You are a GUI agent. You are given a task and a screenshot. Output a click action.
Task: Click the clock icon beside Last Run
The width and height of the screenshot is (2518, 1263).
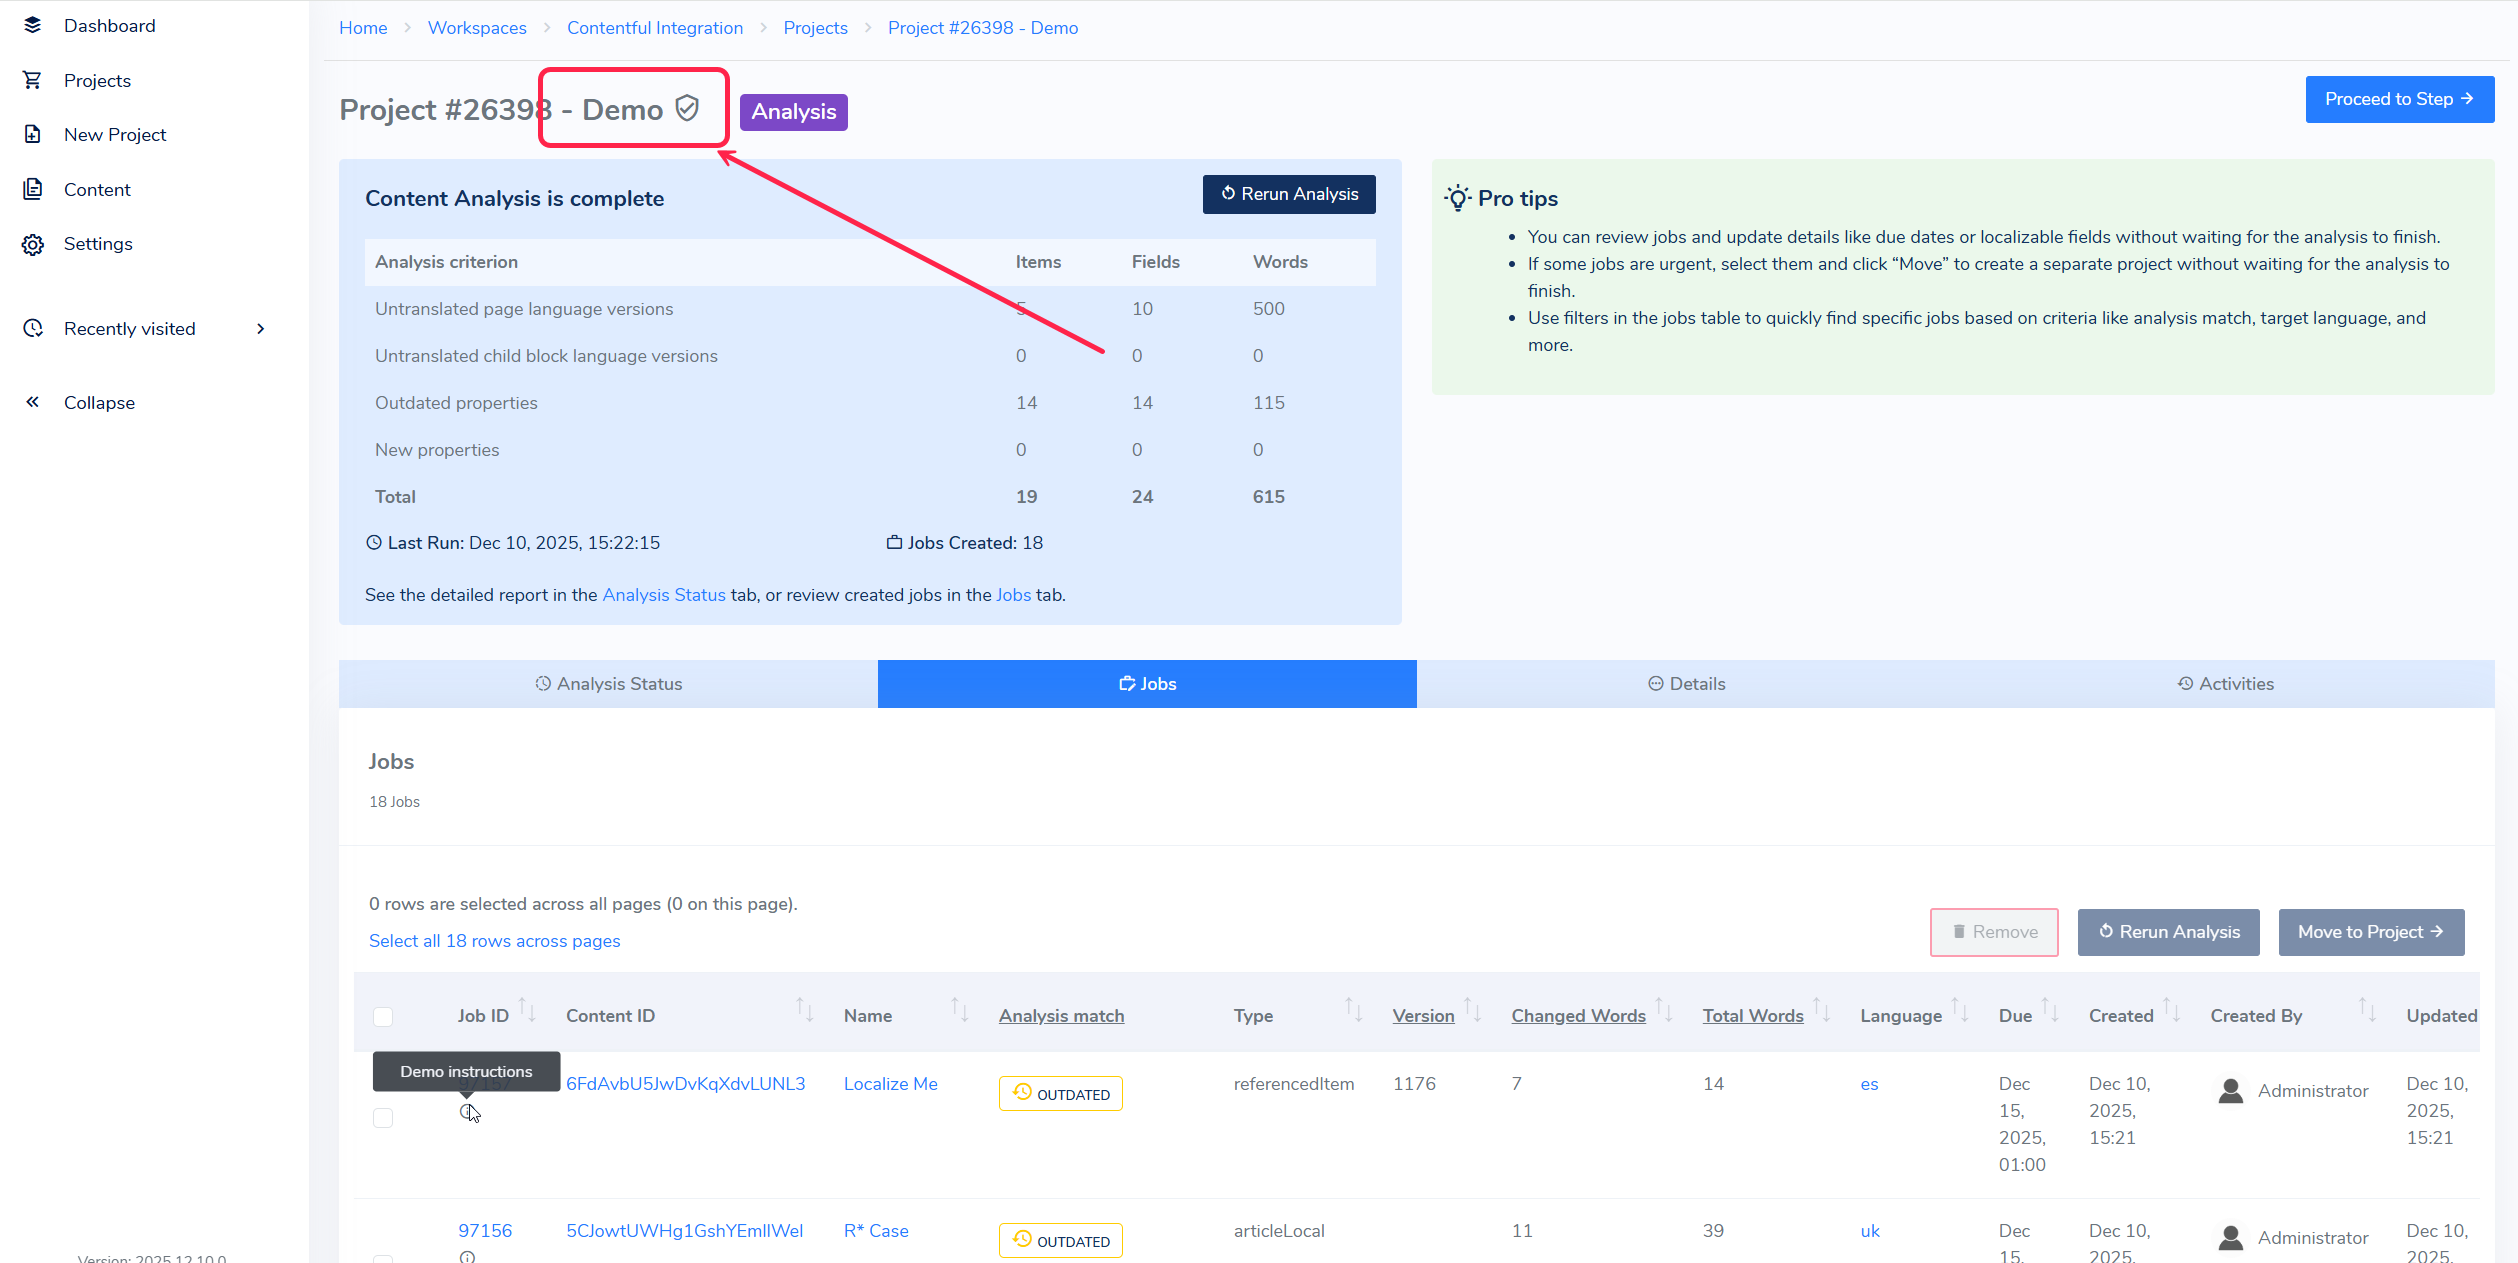[x=374, y=543]
